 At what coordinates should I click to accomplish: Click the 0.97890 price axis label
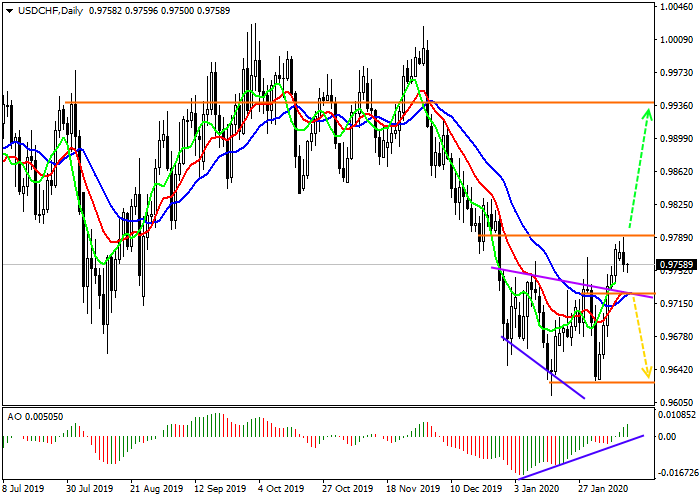(x=677, y=238)
